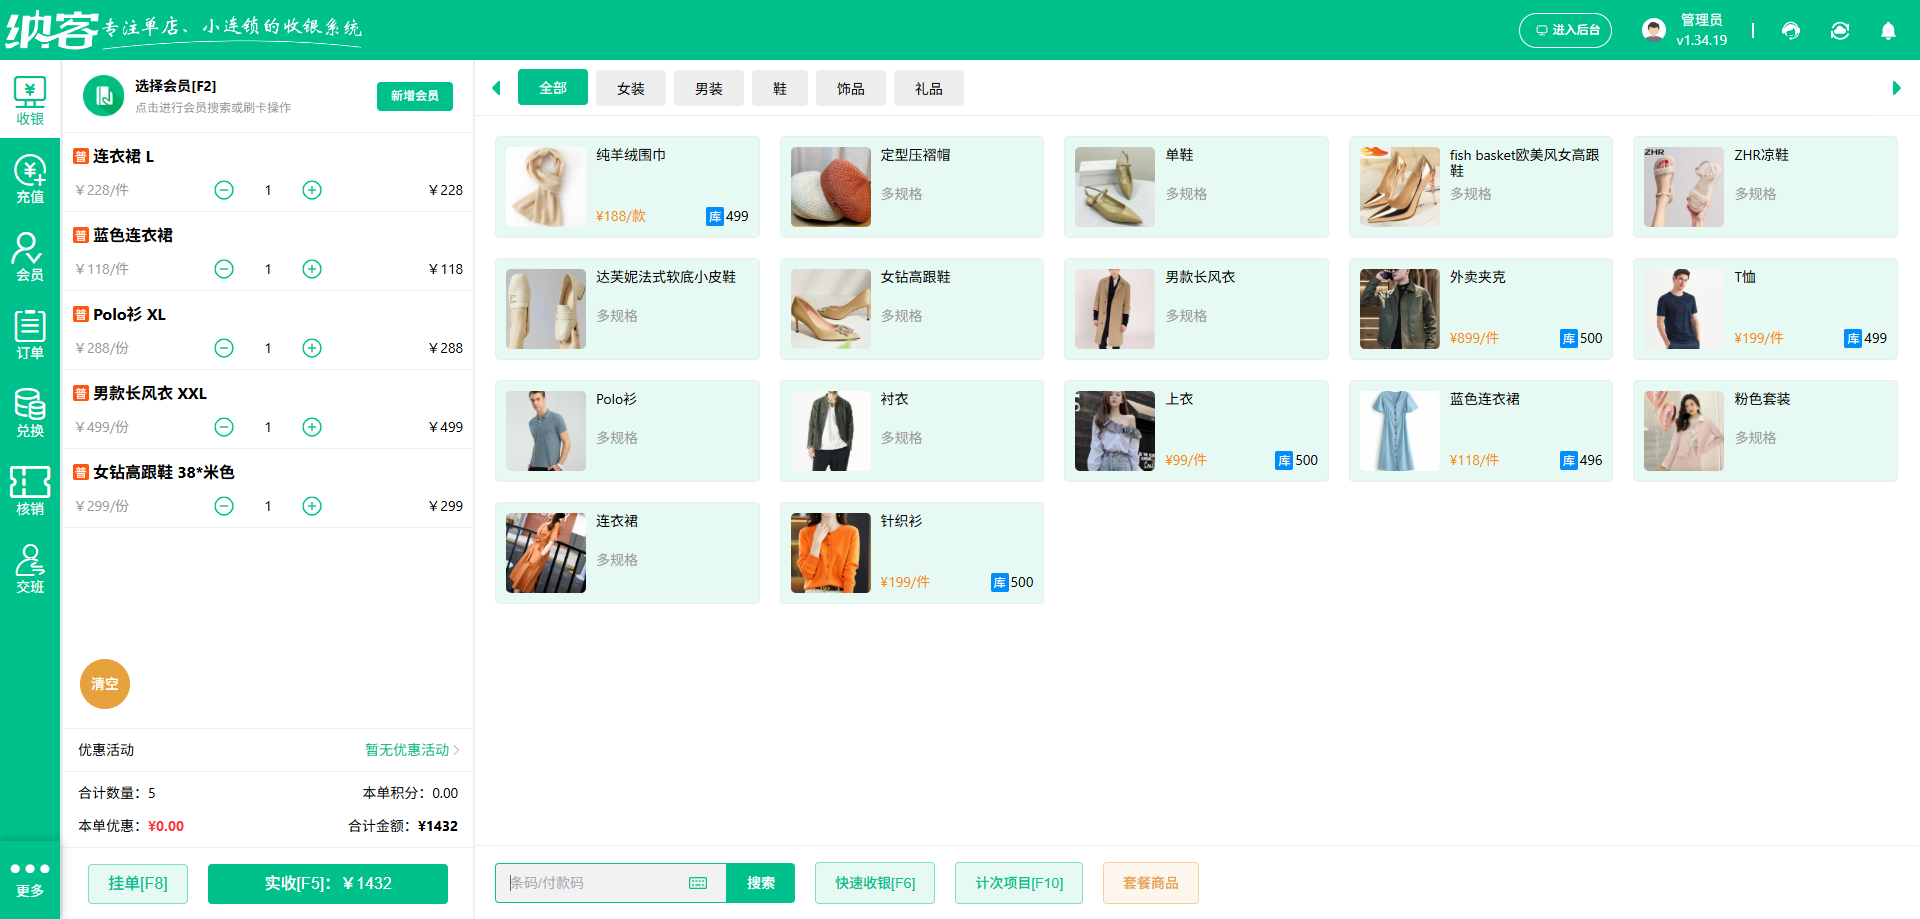This screenshot has height=919, width=1920.
Task: Trigger cloud sync icon in top bar
Action: pyautogui.click(x=1840, y=31)
